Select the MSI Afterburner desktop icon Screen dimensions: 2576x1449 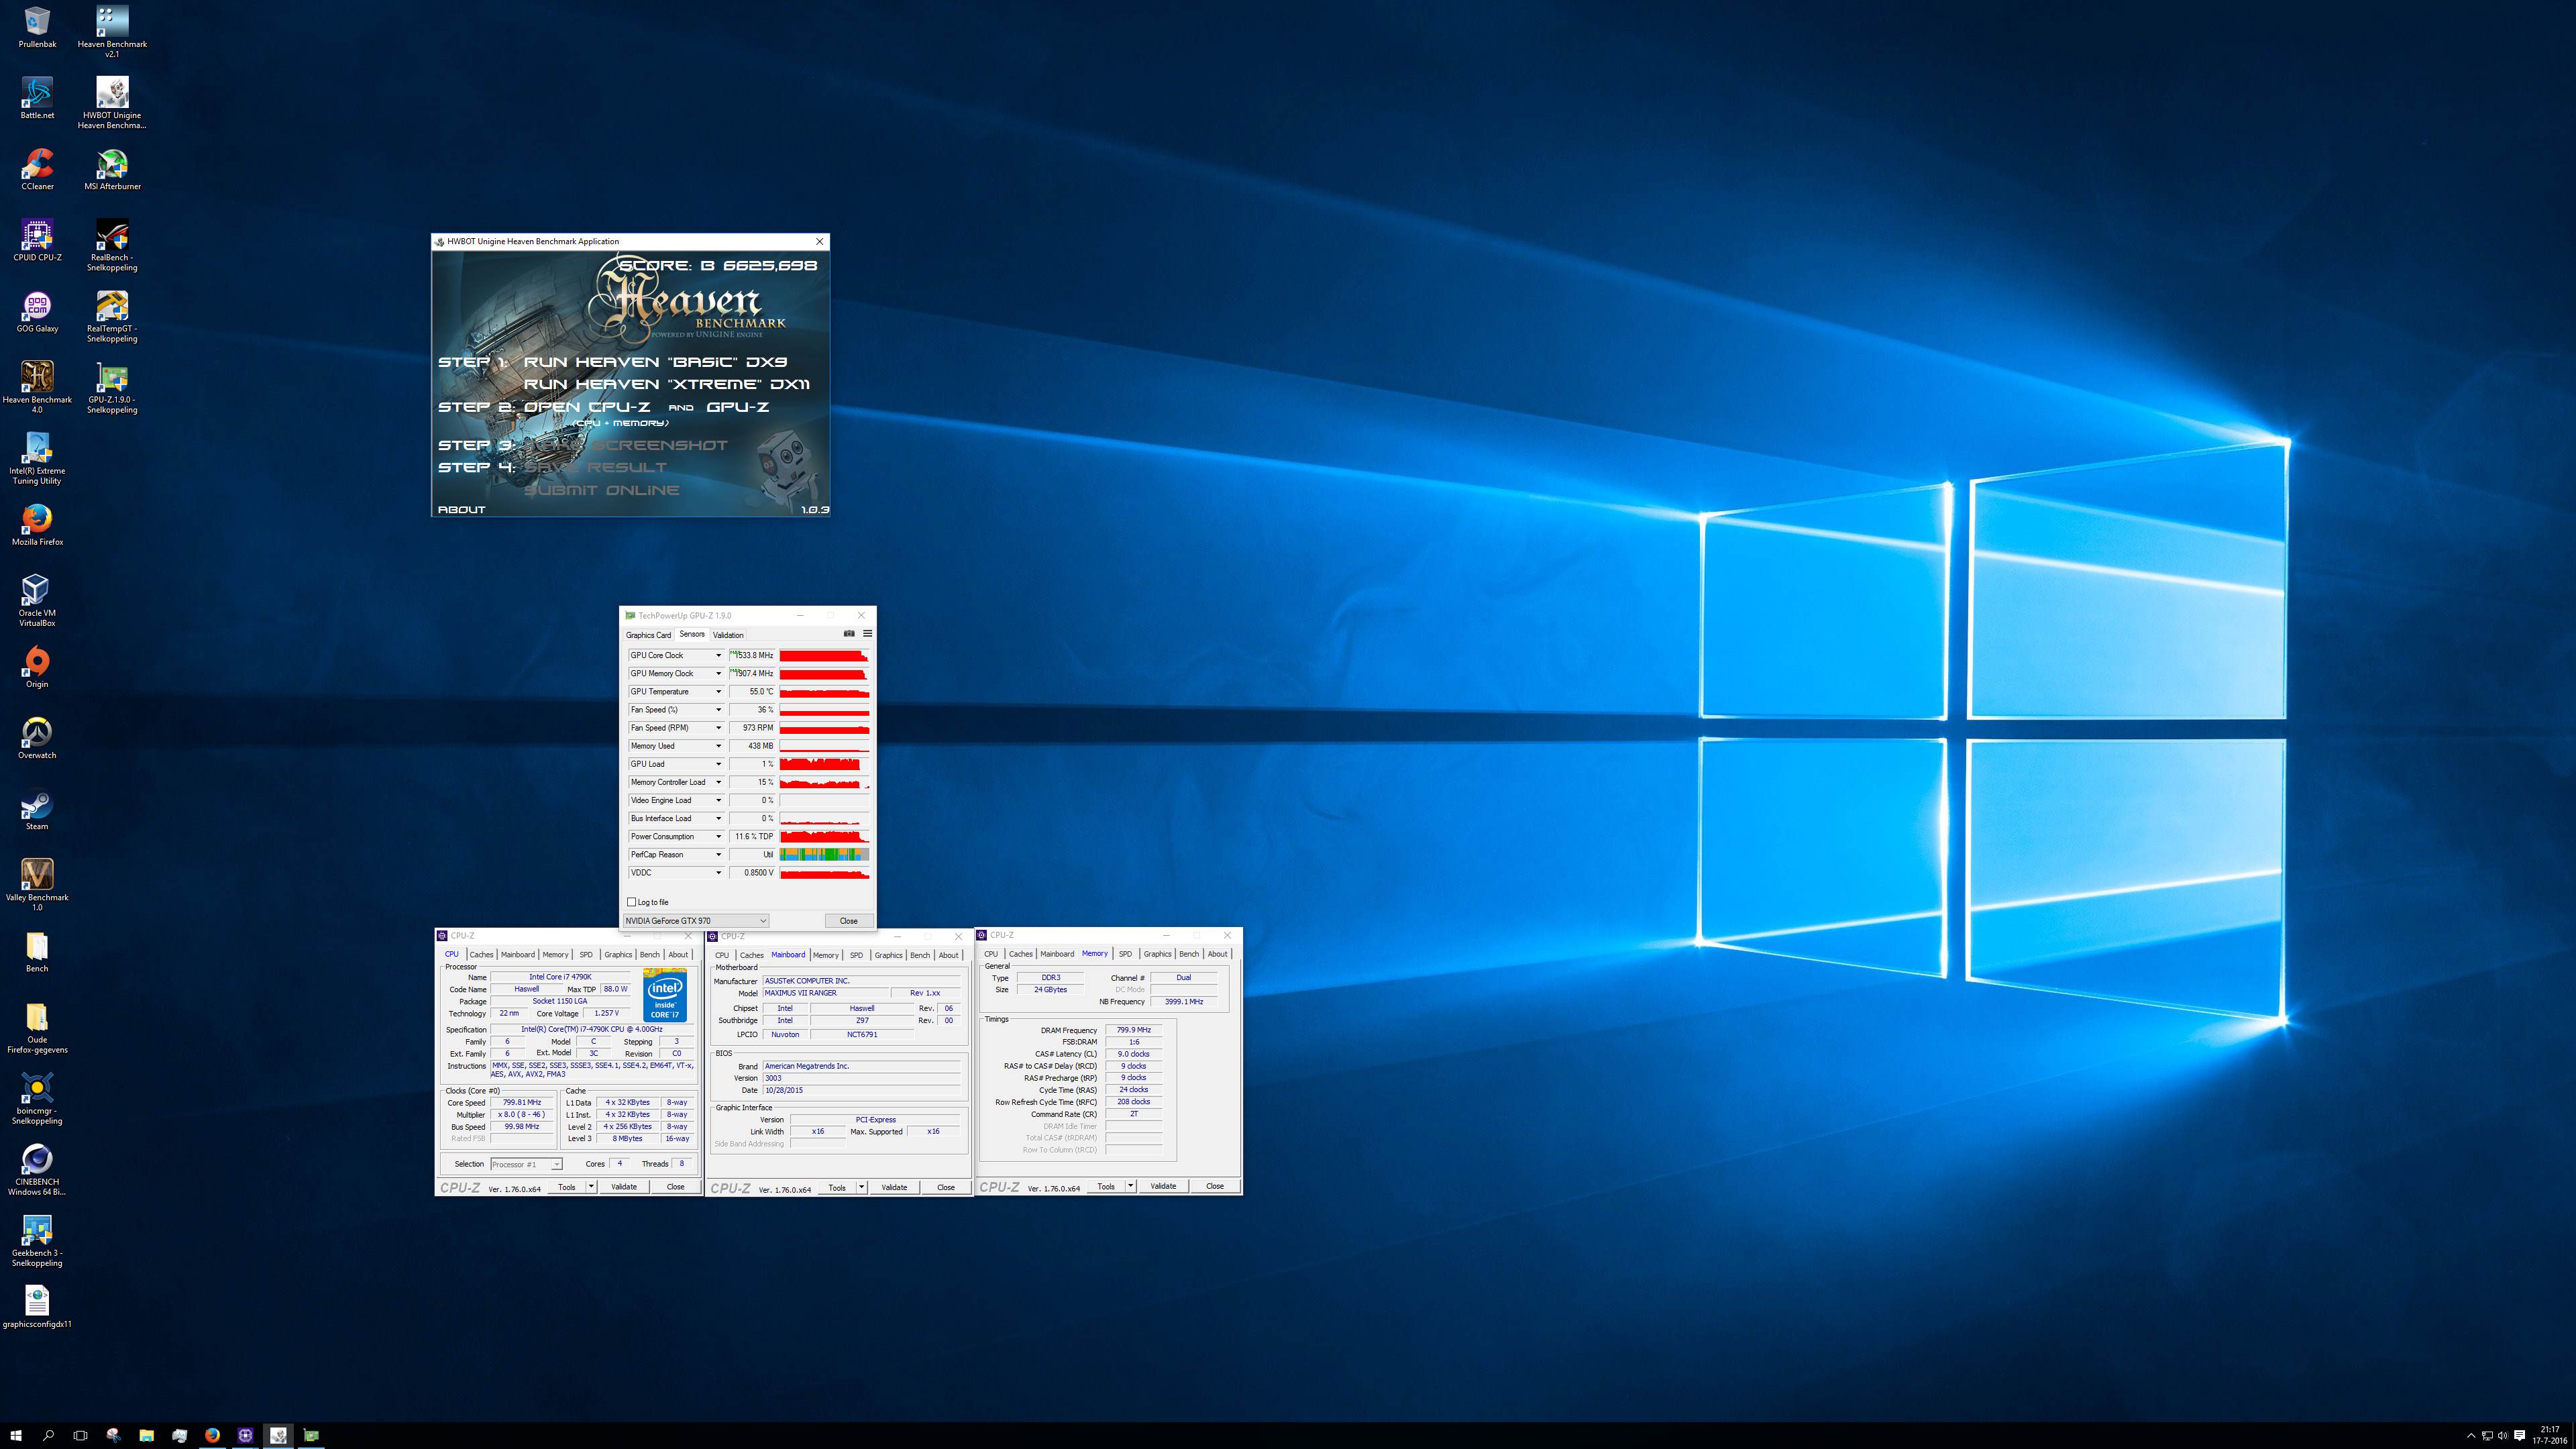click(x=112, y=169)
